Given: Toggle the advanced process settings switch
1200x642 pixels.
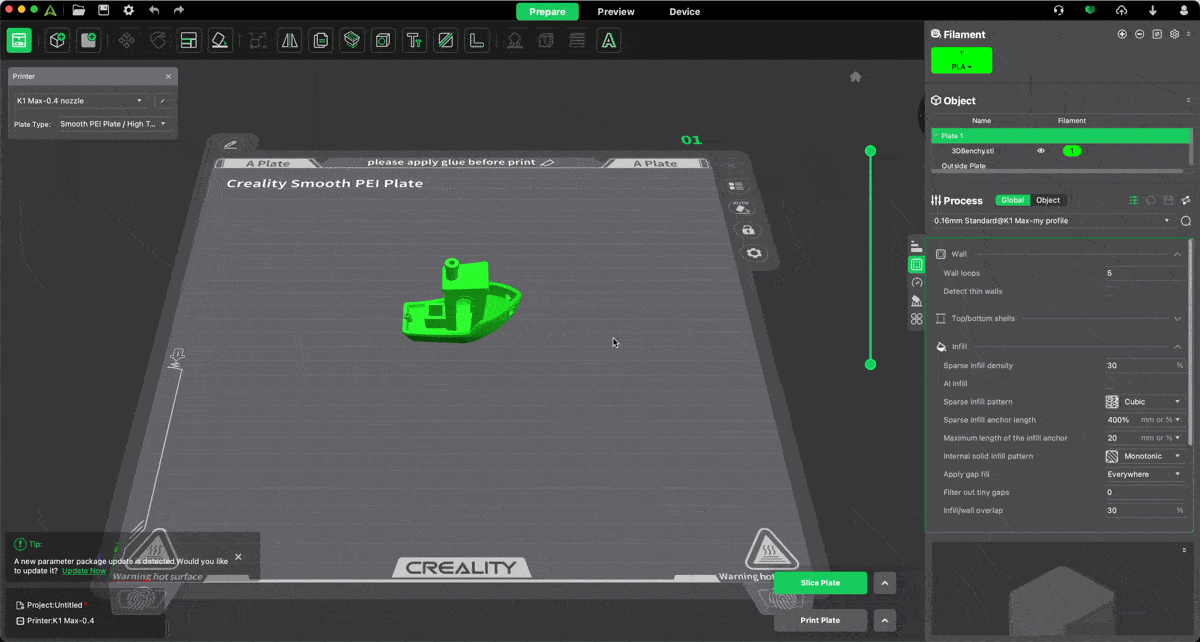Looking at the screenshot, I should pos(1133,201).
